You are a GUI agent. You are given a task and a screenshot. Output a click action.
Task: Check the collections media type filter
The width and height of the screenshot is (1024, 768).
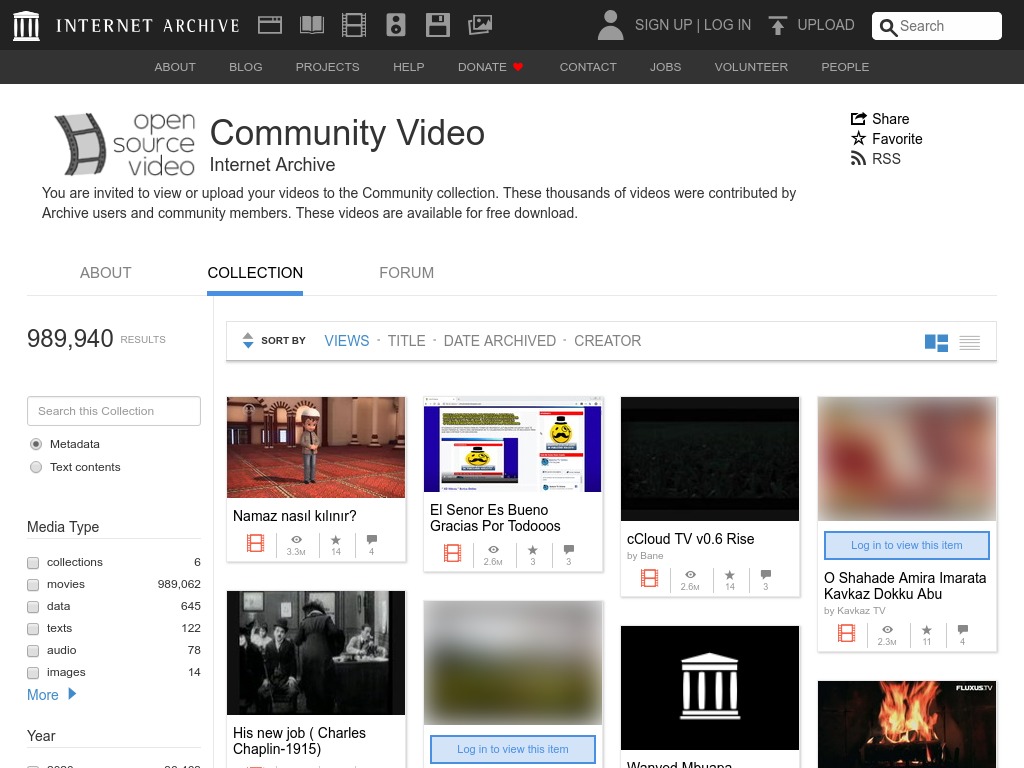pos(33,563)
